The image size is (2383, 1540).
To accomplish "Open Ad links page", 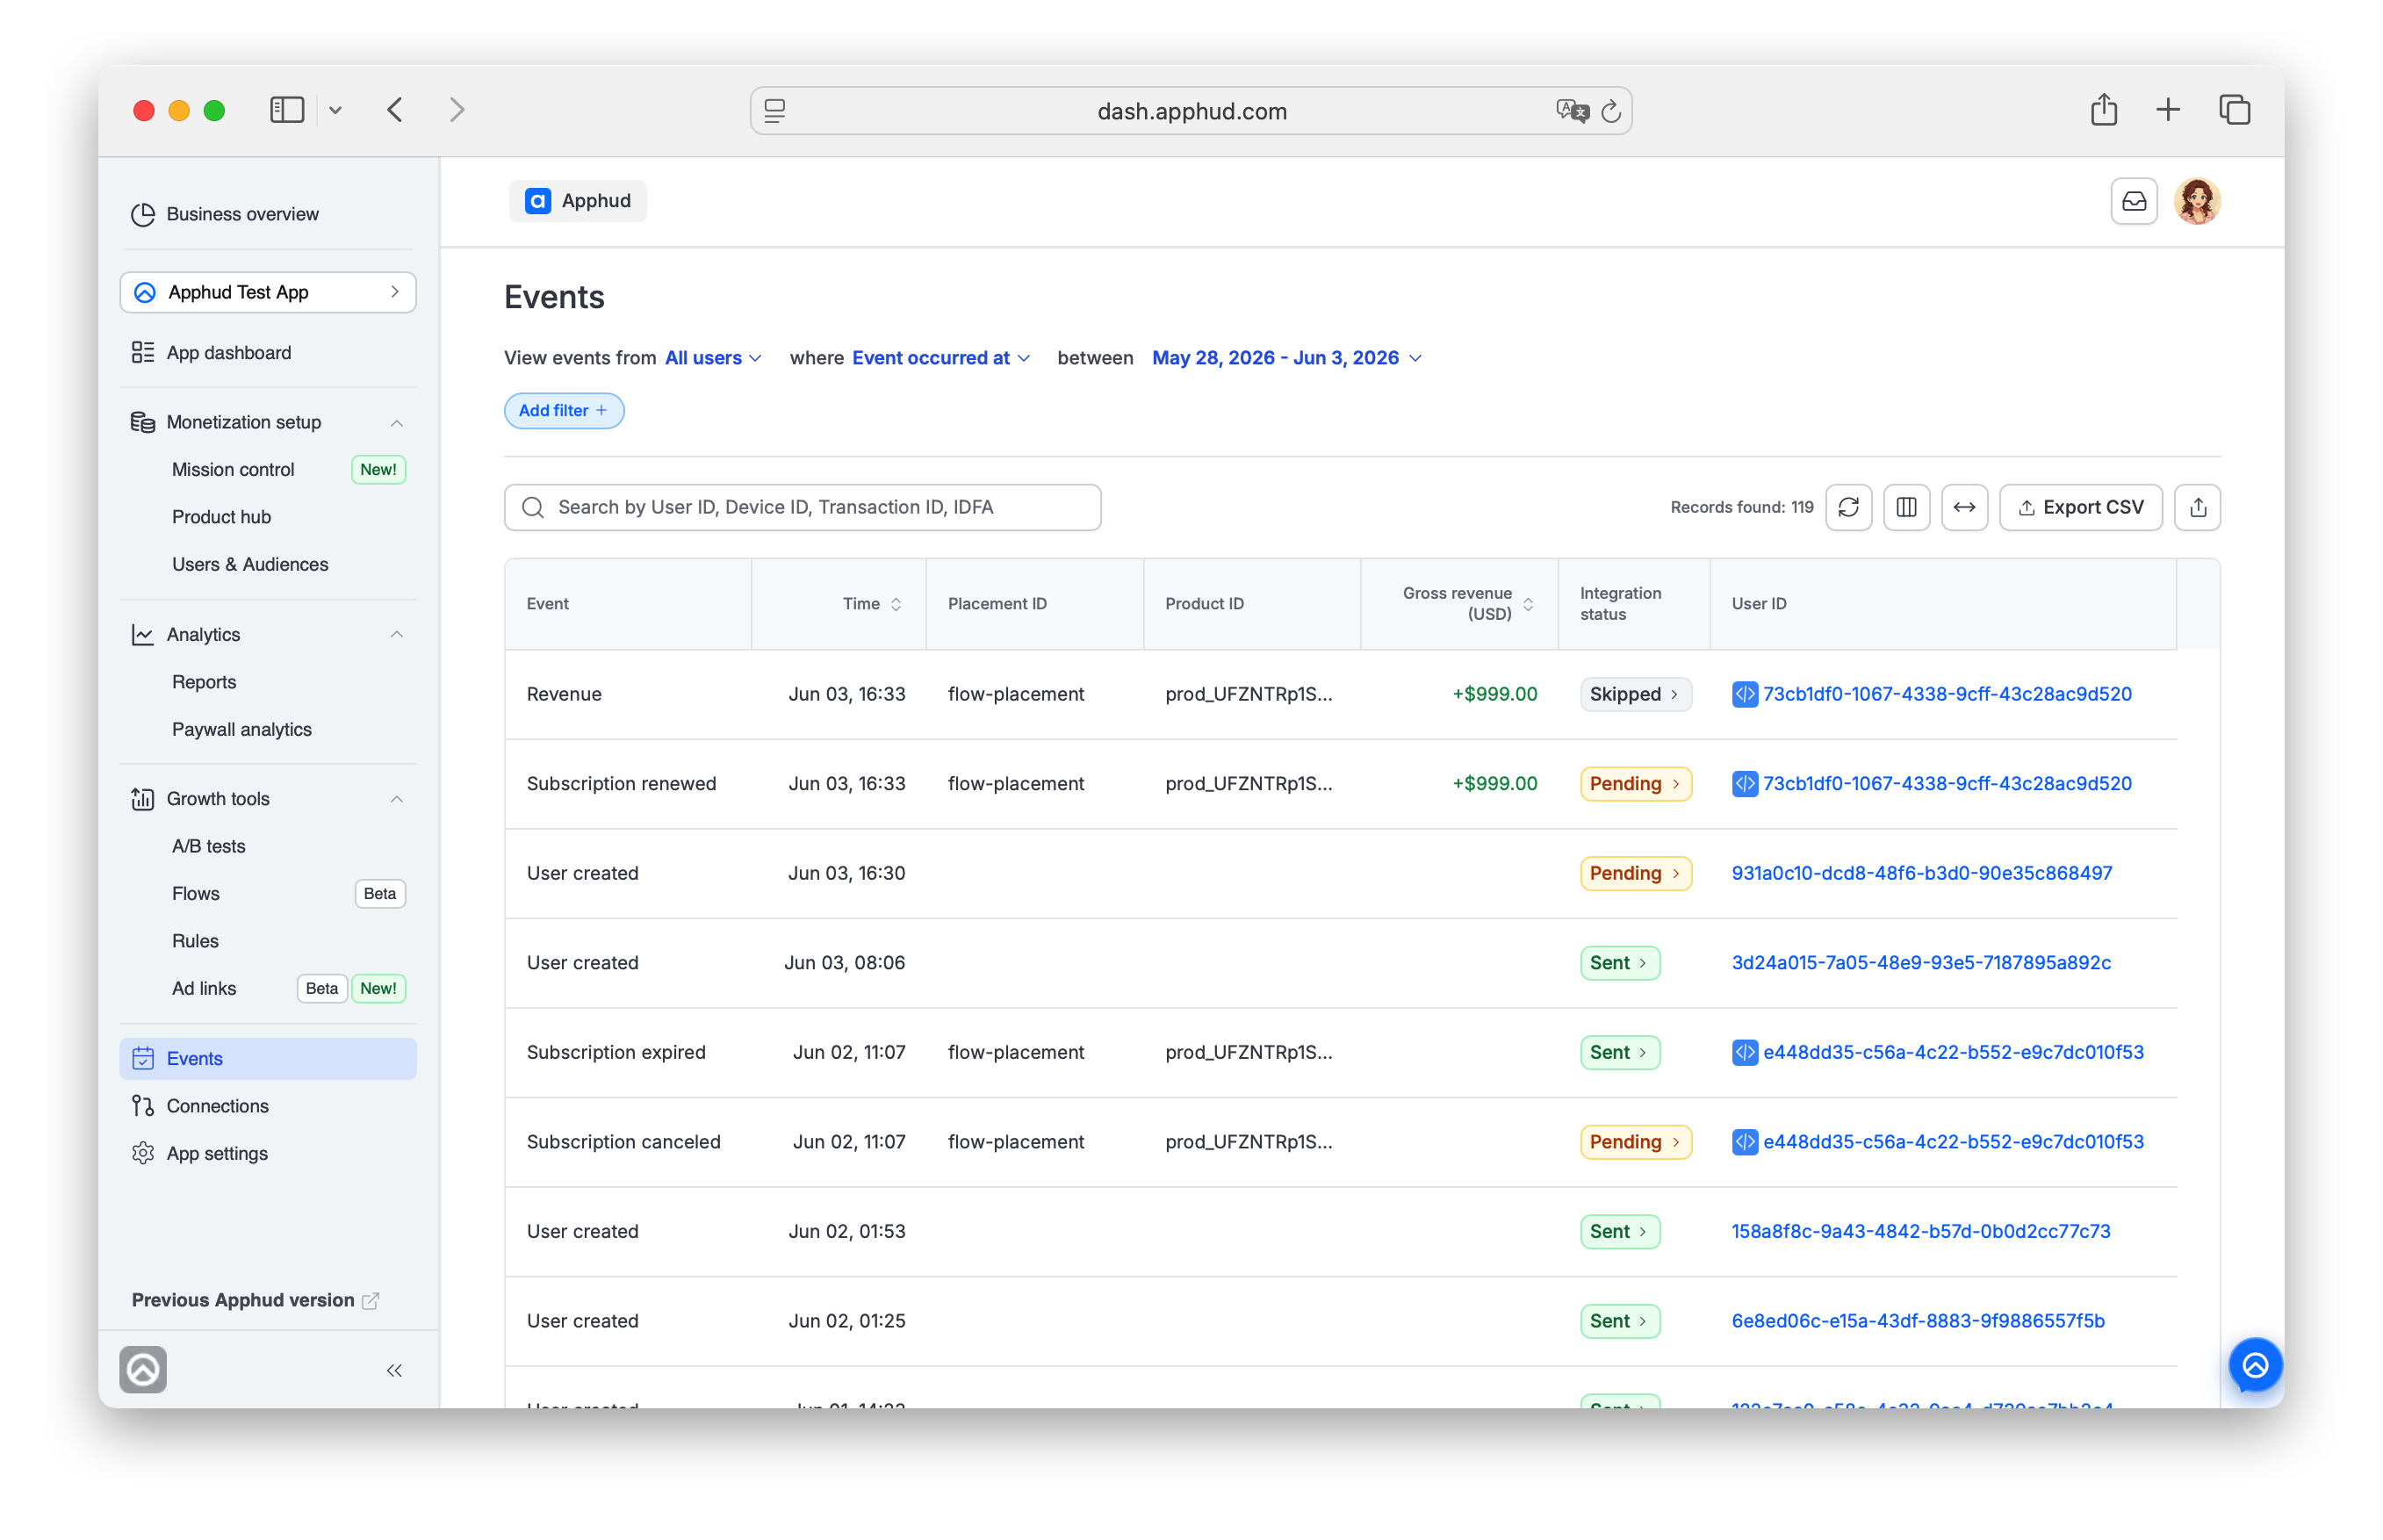I will tap(204, 988).
